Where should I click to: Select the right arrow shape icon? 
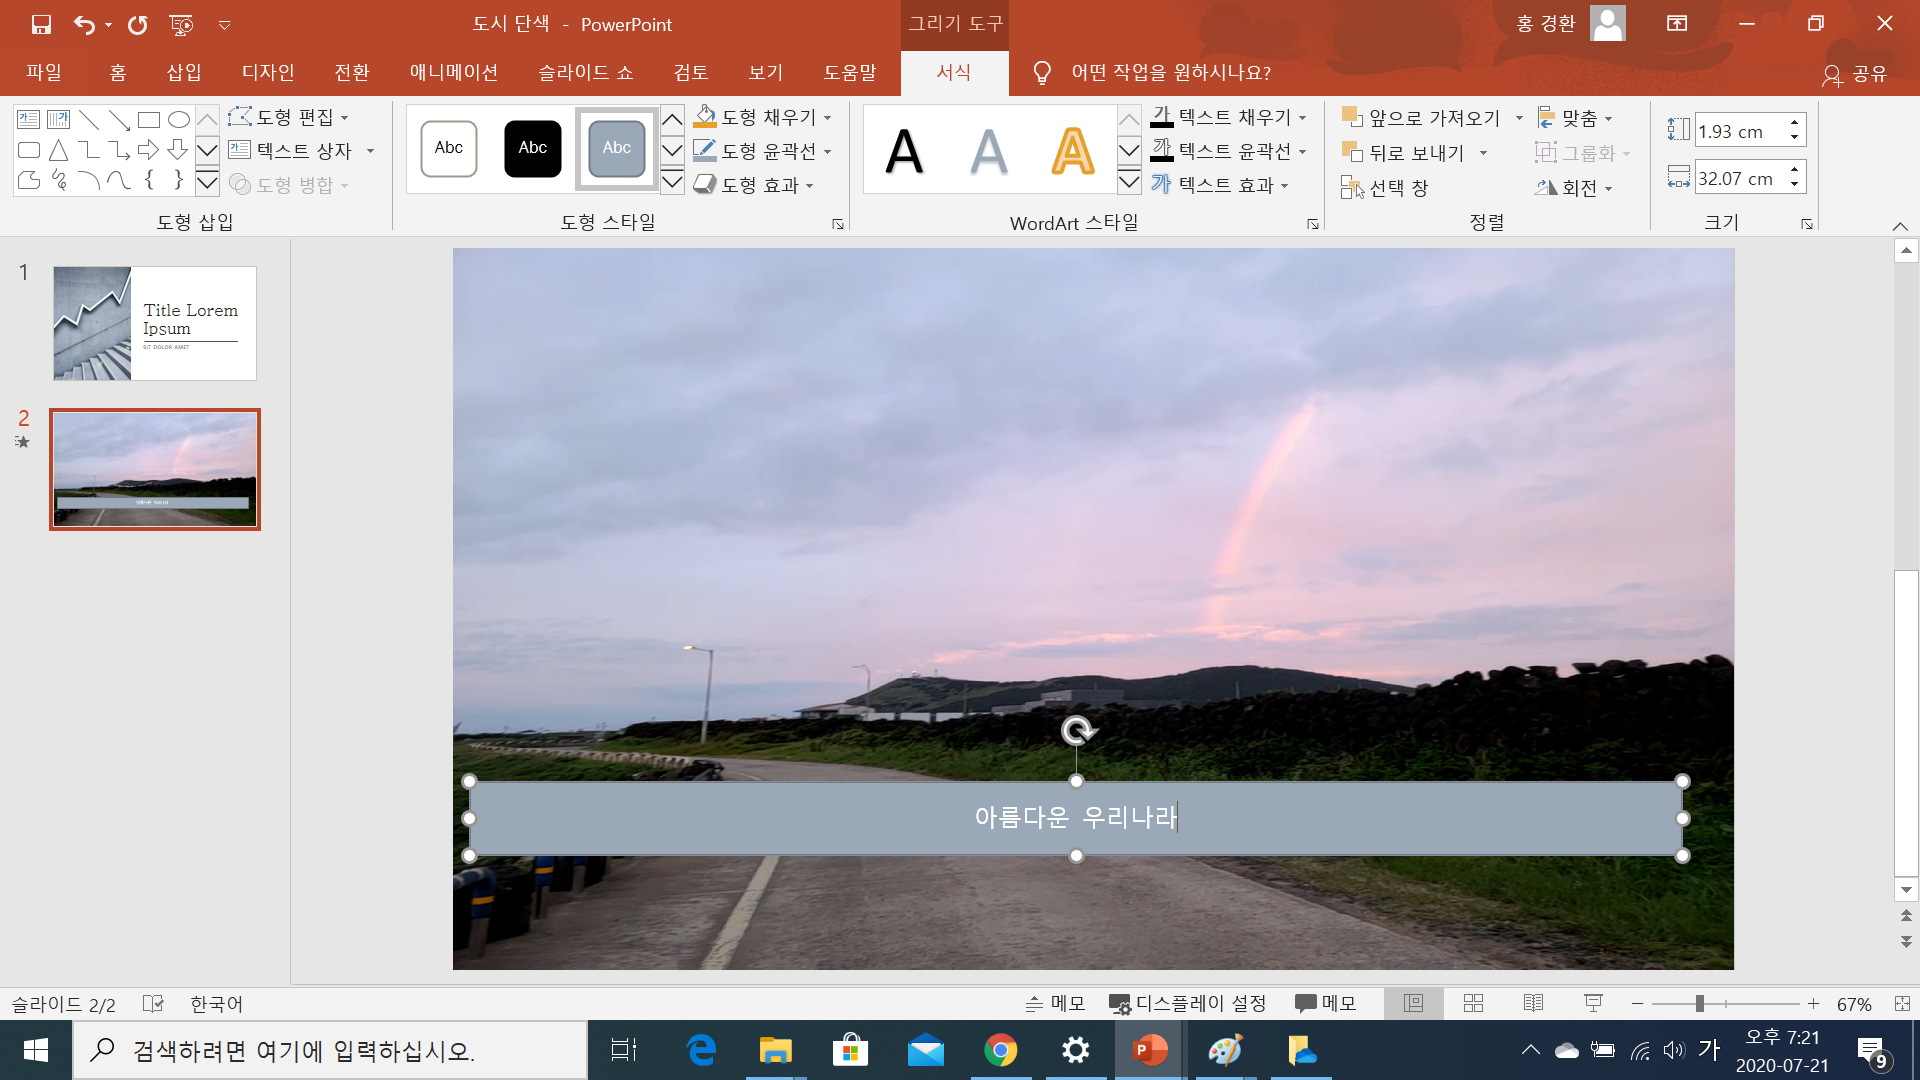(x=148, y=150)
